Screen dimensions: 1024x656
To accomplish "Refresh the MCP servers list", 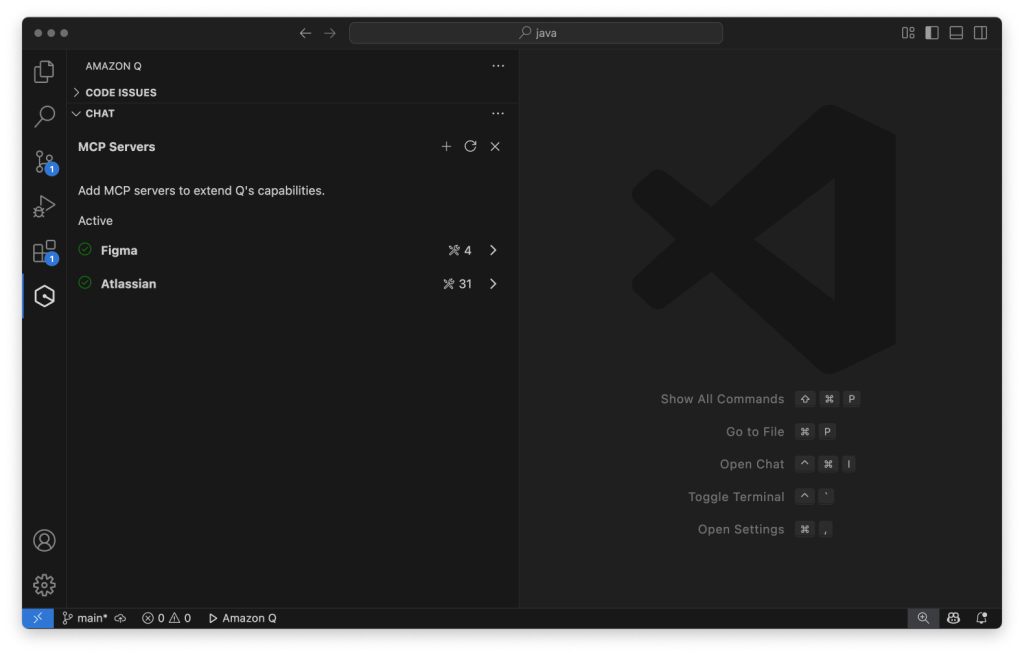I will (x=470, y=146).
